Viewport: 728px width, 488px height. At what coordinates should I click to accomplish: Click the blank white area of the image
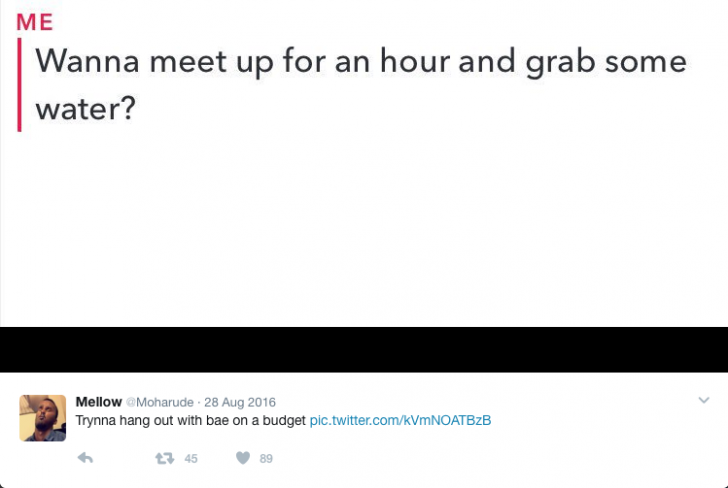coord(364,230)
